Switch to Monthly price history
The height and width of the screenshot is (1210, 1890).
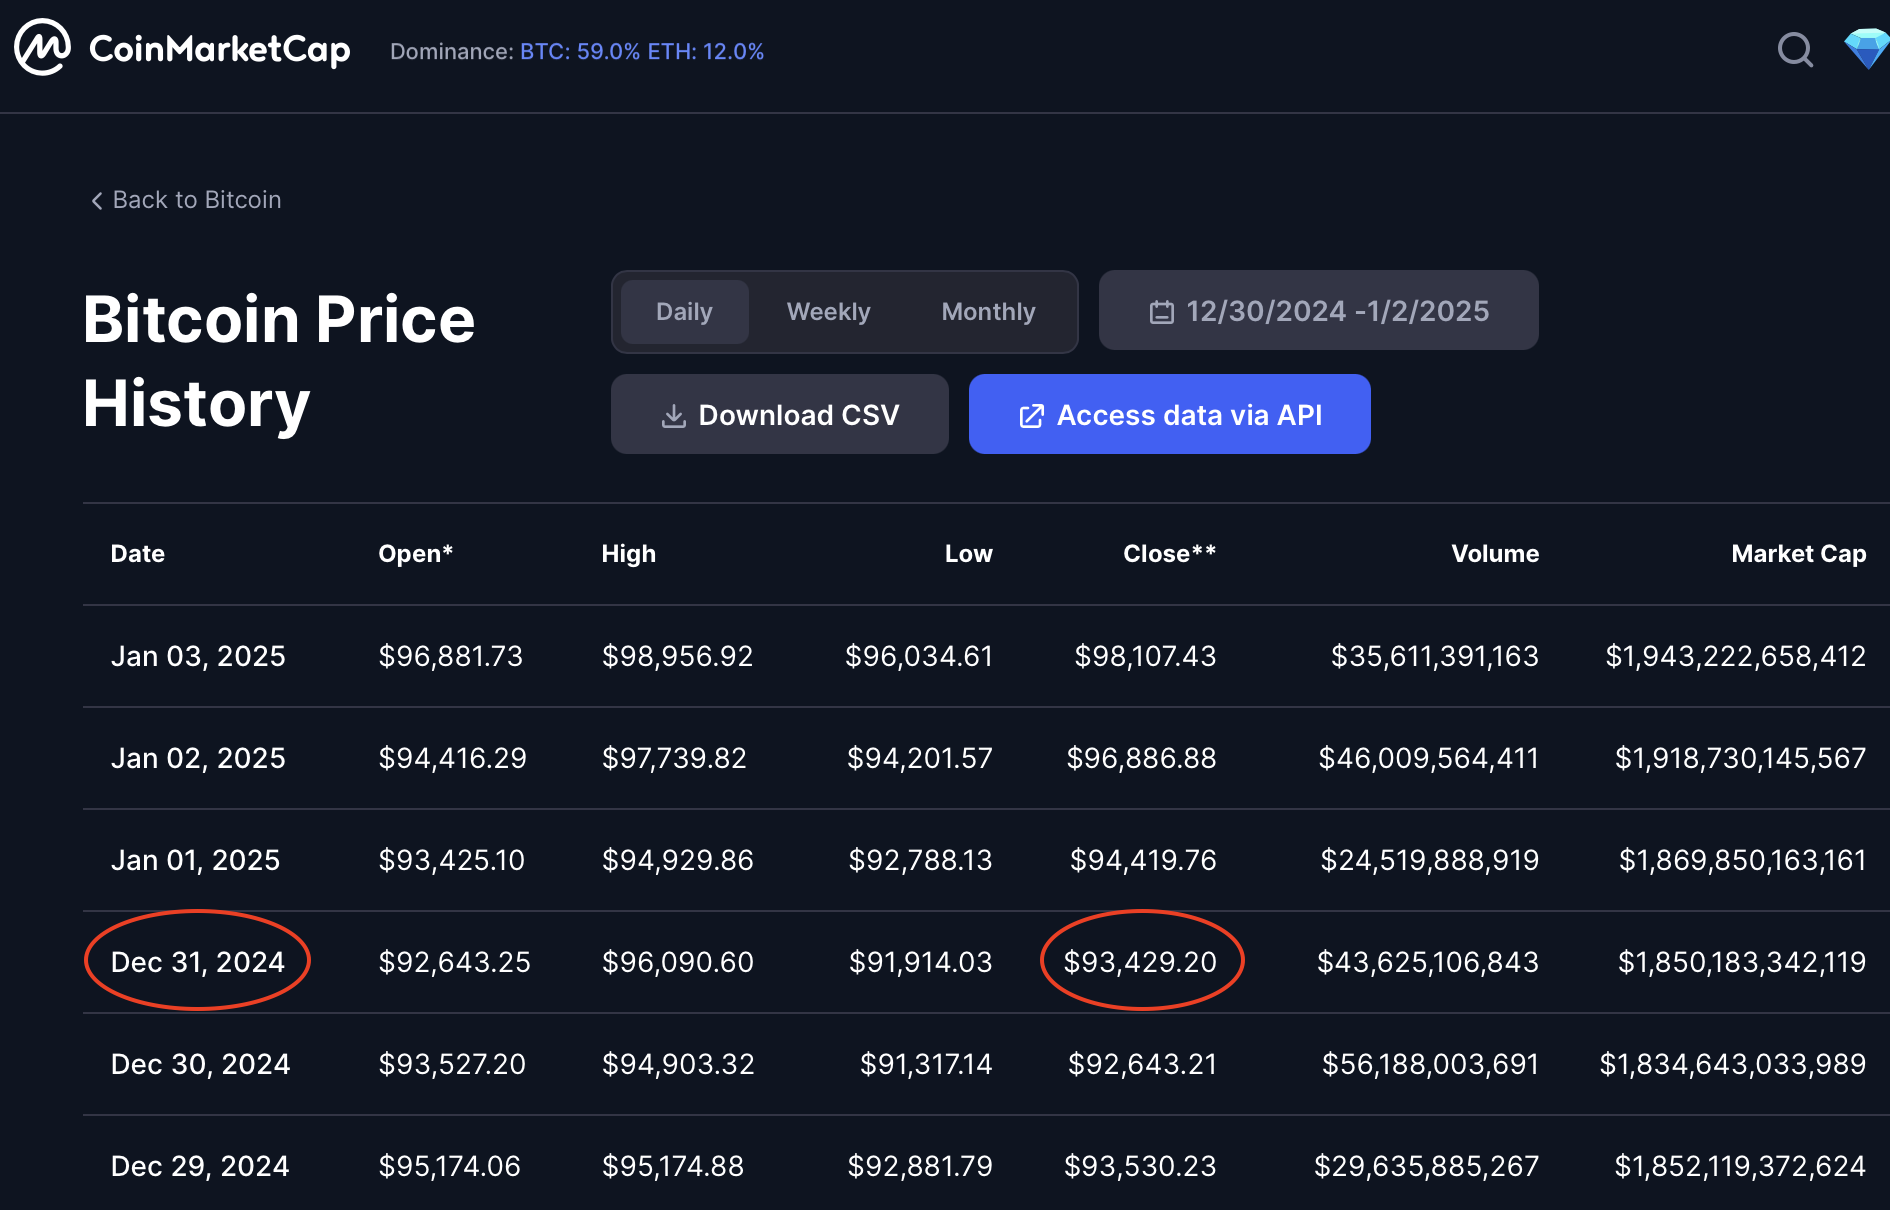pyautogui.click(x=988, y=312)
